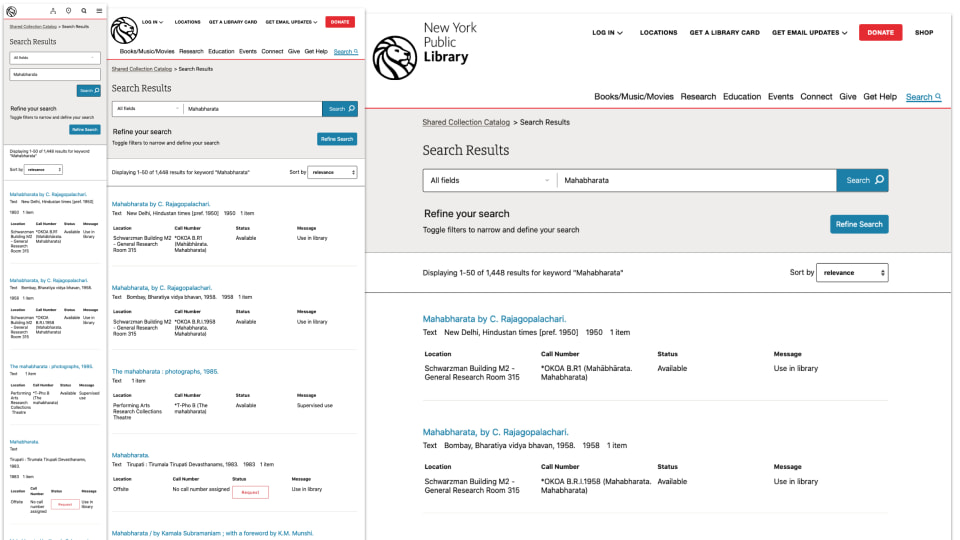Click the DONATE button in desktop view
This screenshot has width=960, height=540.
[880, 32]
